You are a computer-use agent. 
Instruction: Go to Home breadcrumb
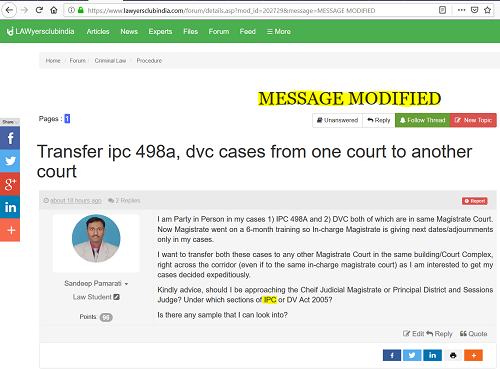(53, 61)
